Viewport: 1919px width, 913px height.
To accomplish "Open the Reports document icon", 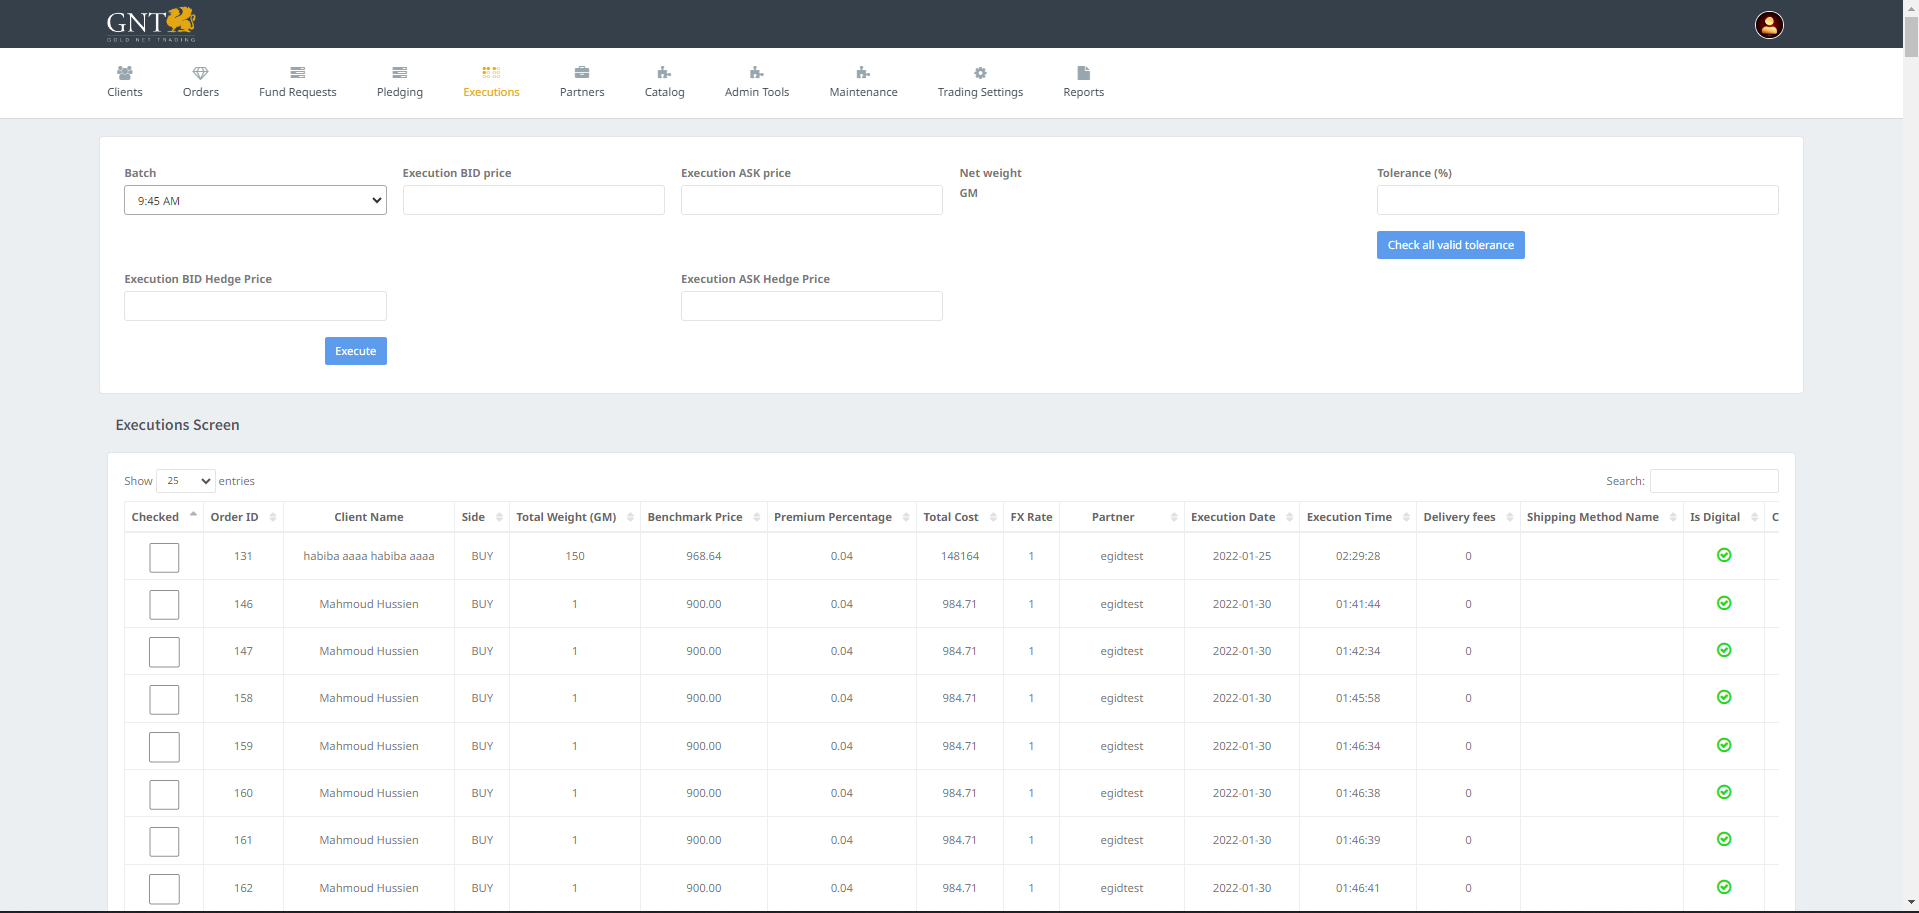I will pyautogui.click(x=1083, y=73).
